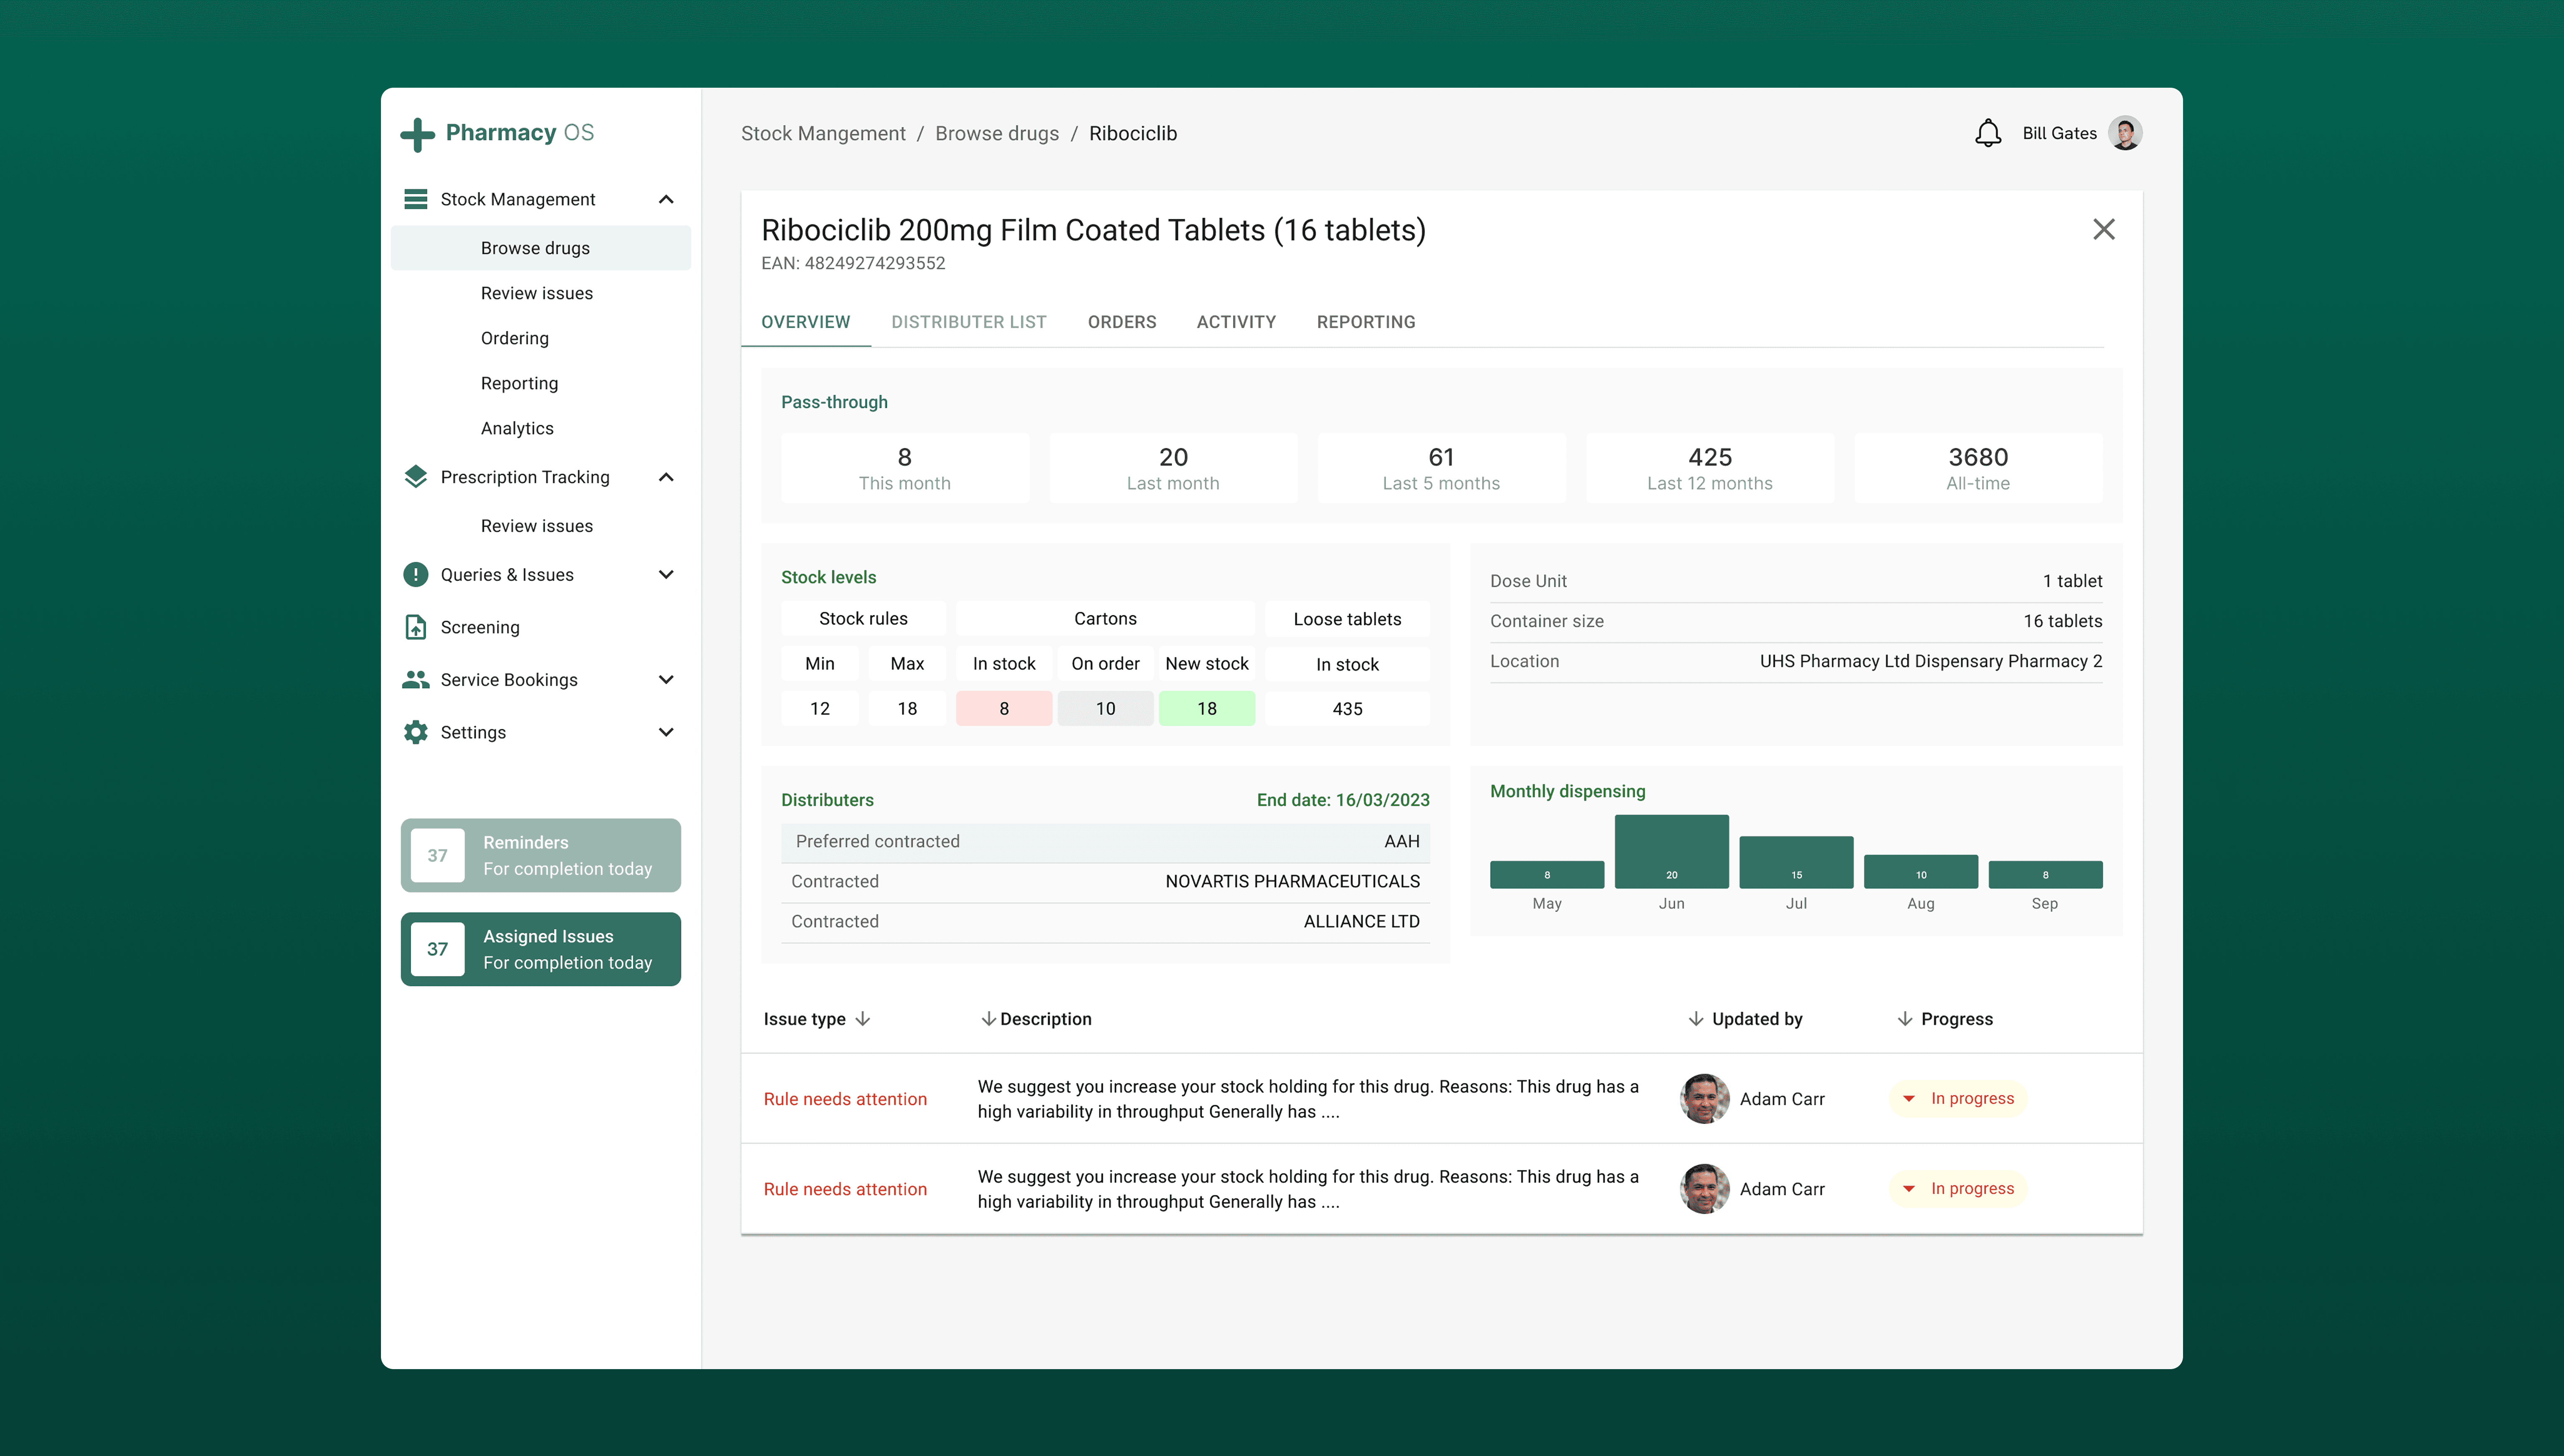Expand the Service Bookings menu
This screenshot has height=1456, width=2564.
point(666,680)
